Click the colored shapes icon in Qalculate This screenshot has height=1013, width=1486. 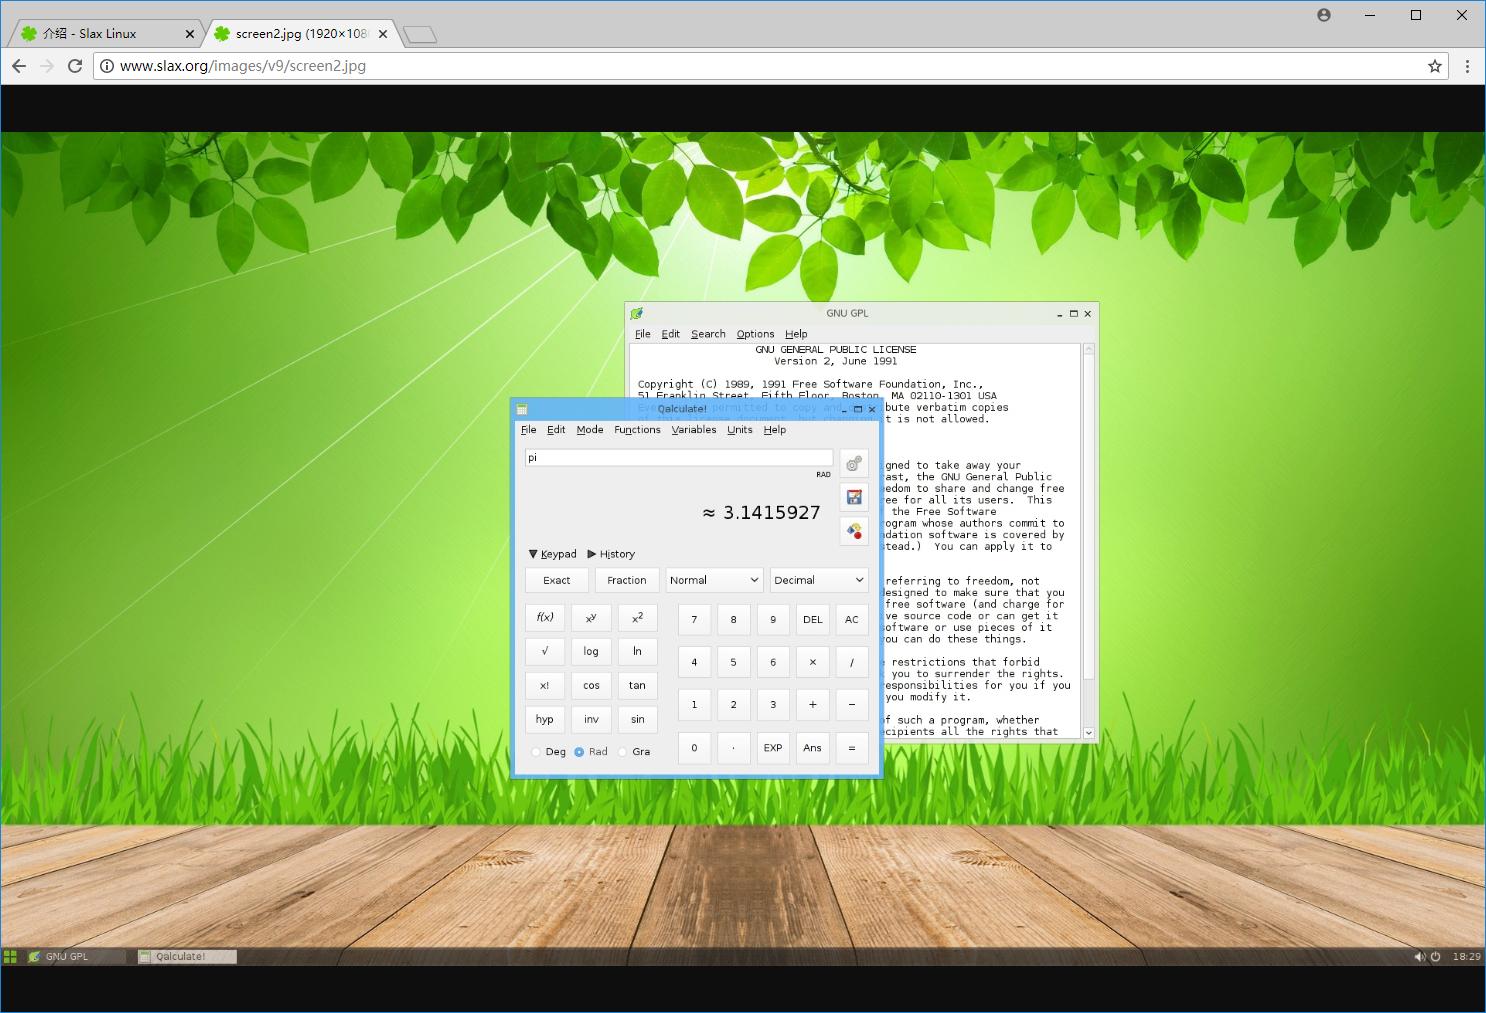[853, 531]
